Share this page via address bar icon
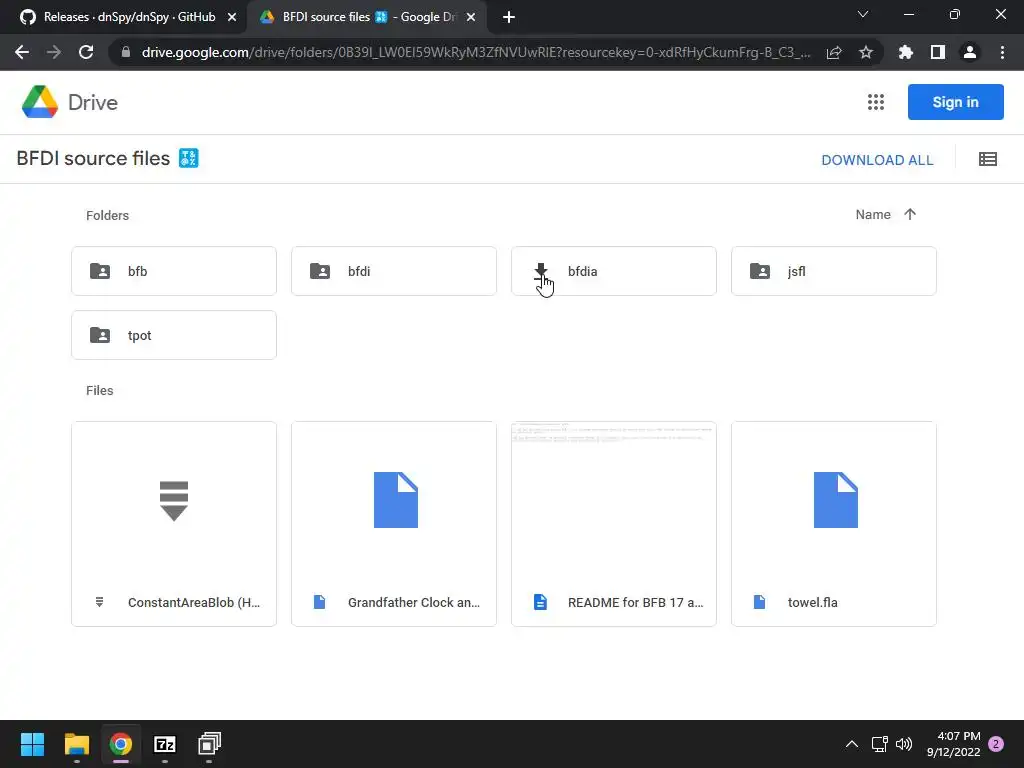This screenshot has height=768, width=1024. tap(834, 52)
